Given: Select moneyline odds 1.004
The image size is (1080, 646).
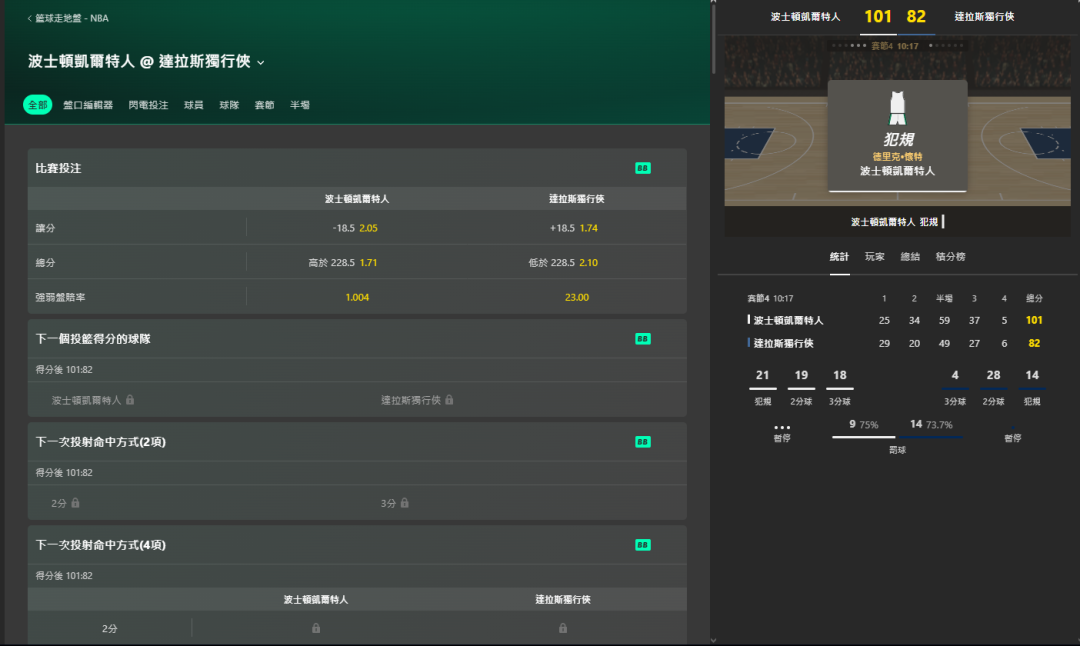Looking at the screenshot, I should [x=357, y=298].
